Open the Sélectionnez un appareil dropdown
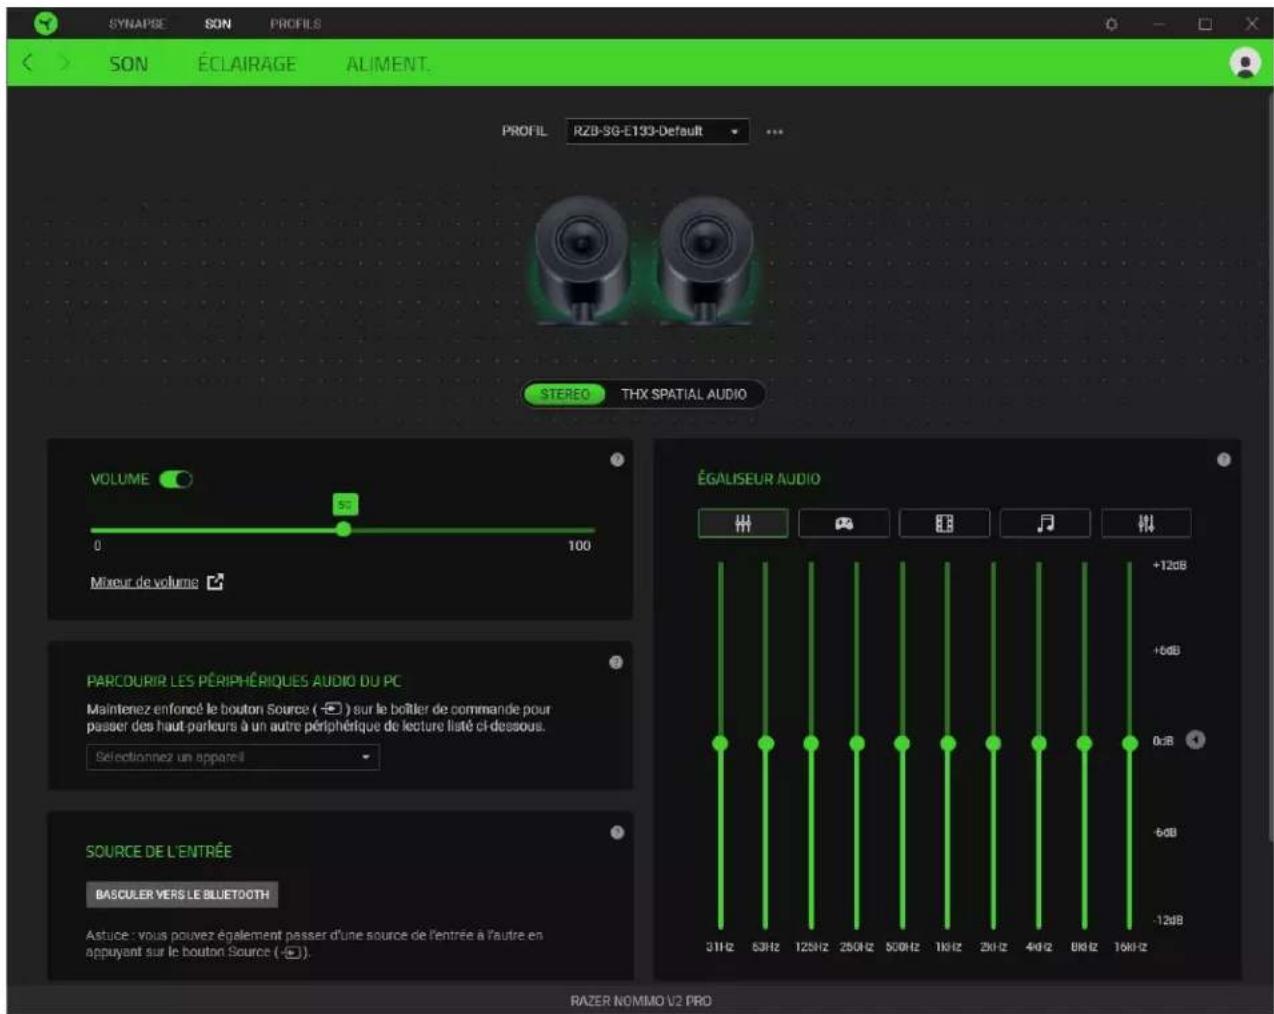The image size is (1274, 1014). 233,757
